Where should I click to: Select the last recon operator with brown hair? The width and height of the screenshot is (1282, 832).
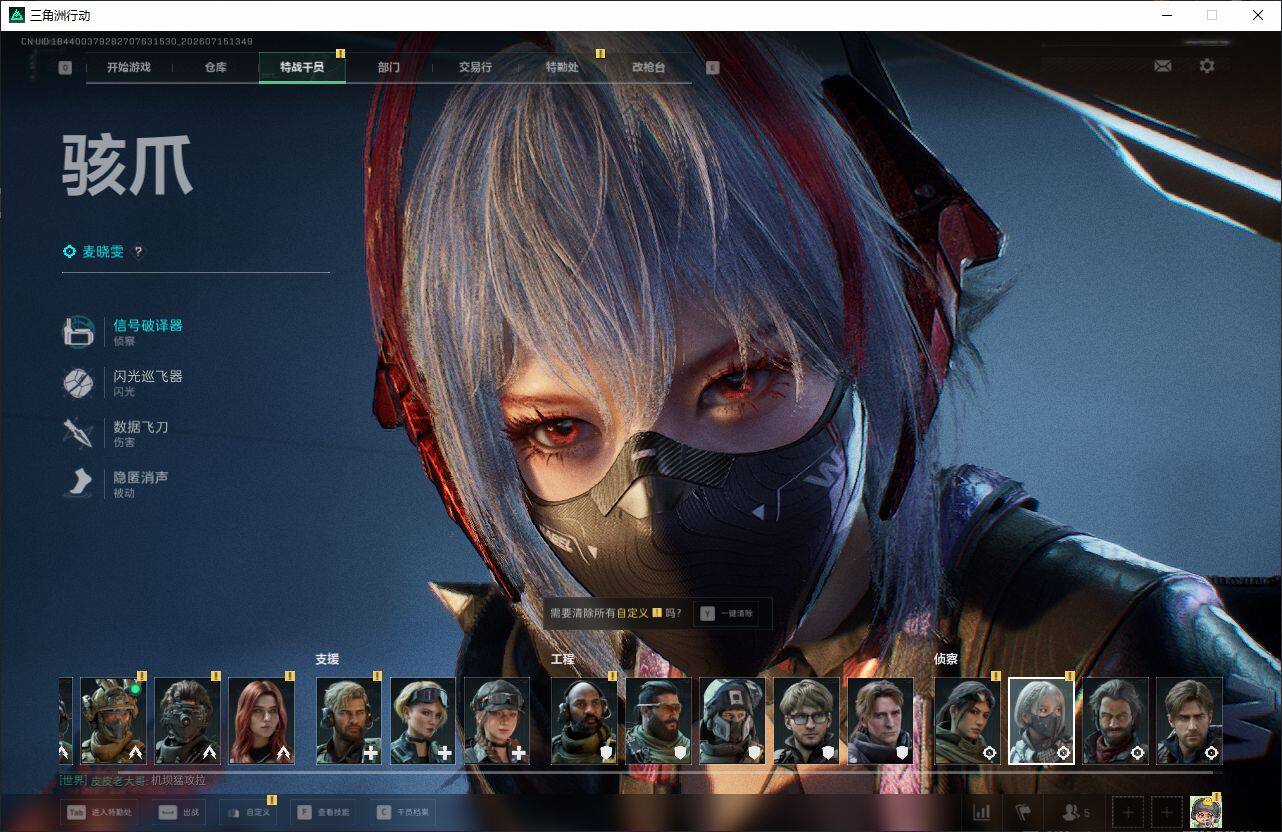click(1190, 721)
